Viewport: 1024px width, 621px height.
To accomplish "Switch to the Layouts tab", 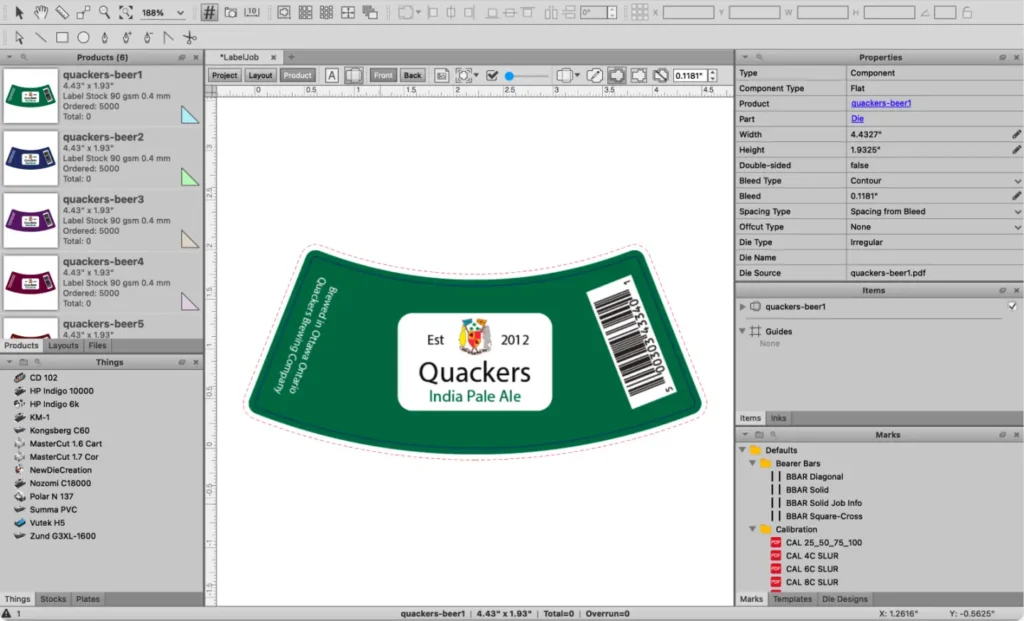I will point(62,344).
